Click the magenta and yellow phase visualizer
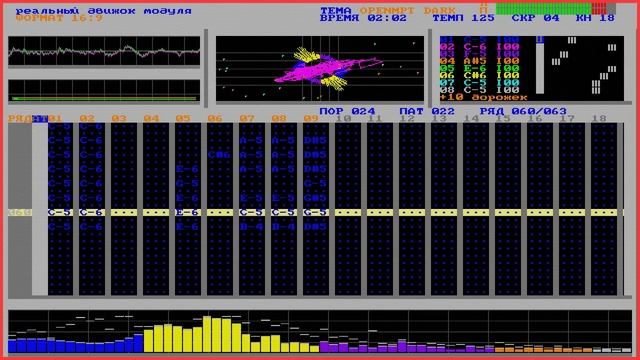The height and width of the screenshot is (360, 640). (x=320, y=69)
